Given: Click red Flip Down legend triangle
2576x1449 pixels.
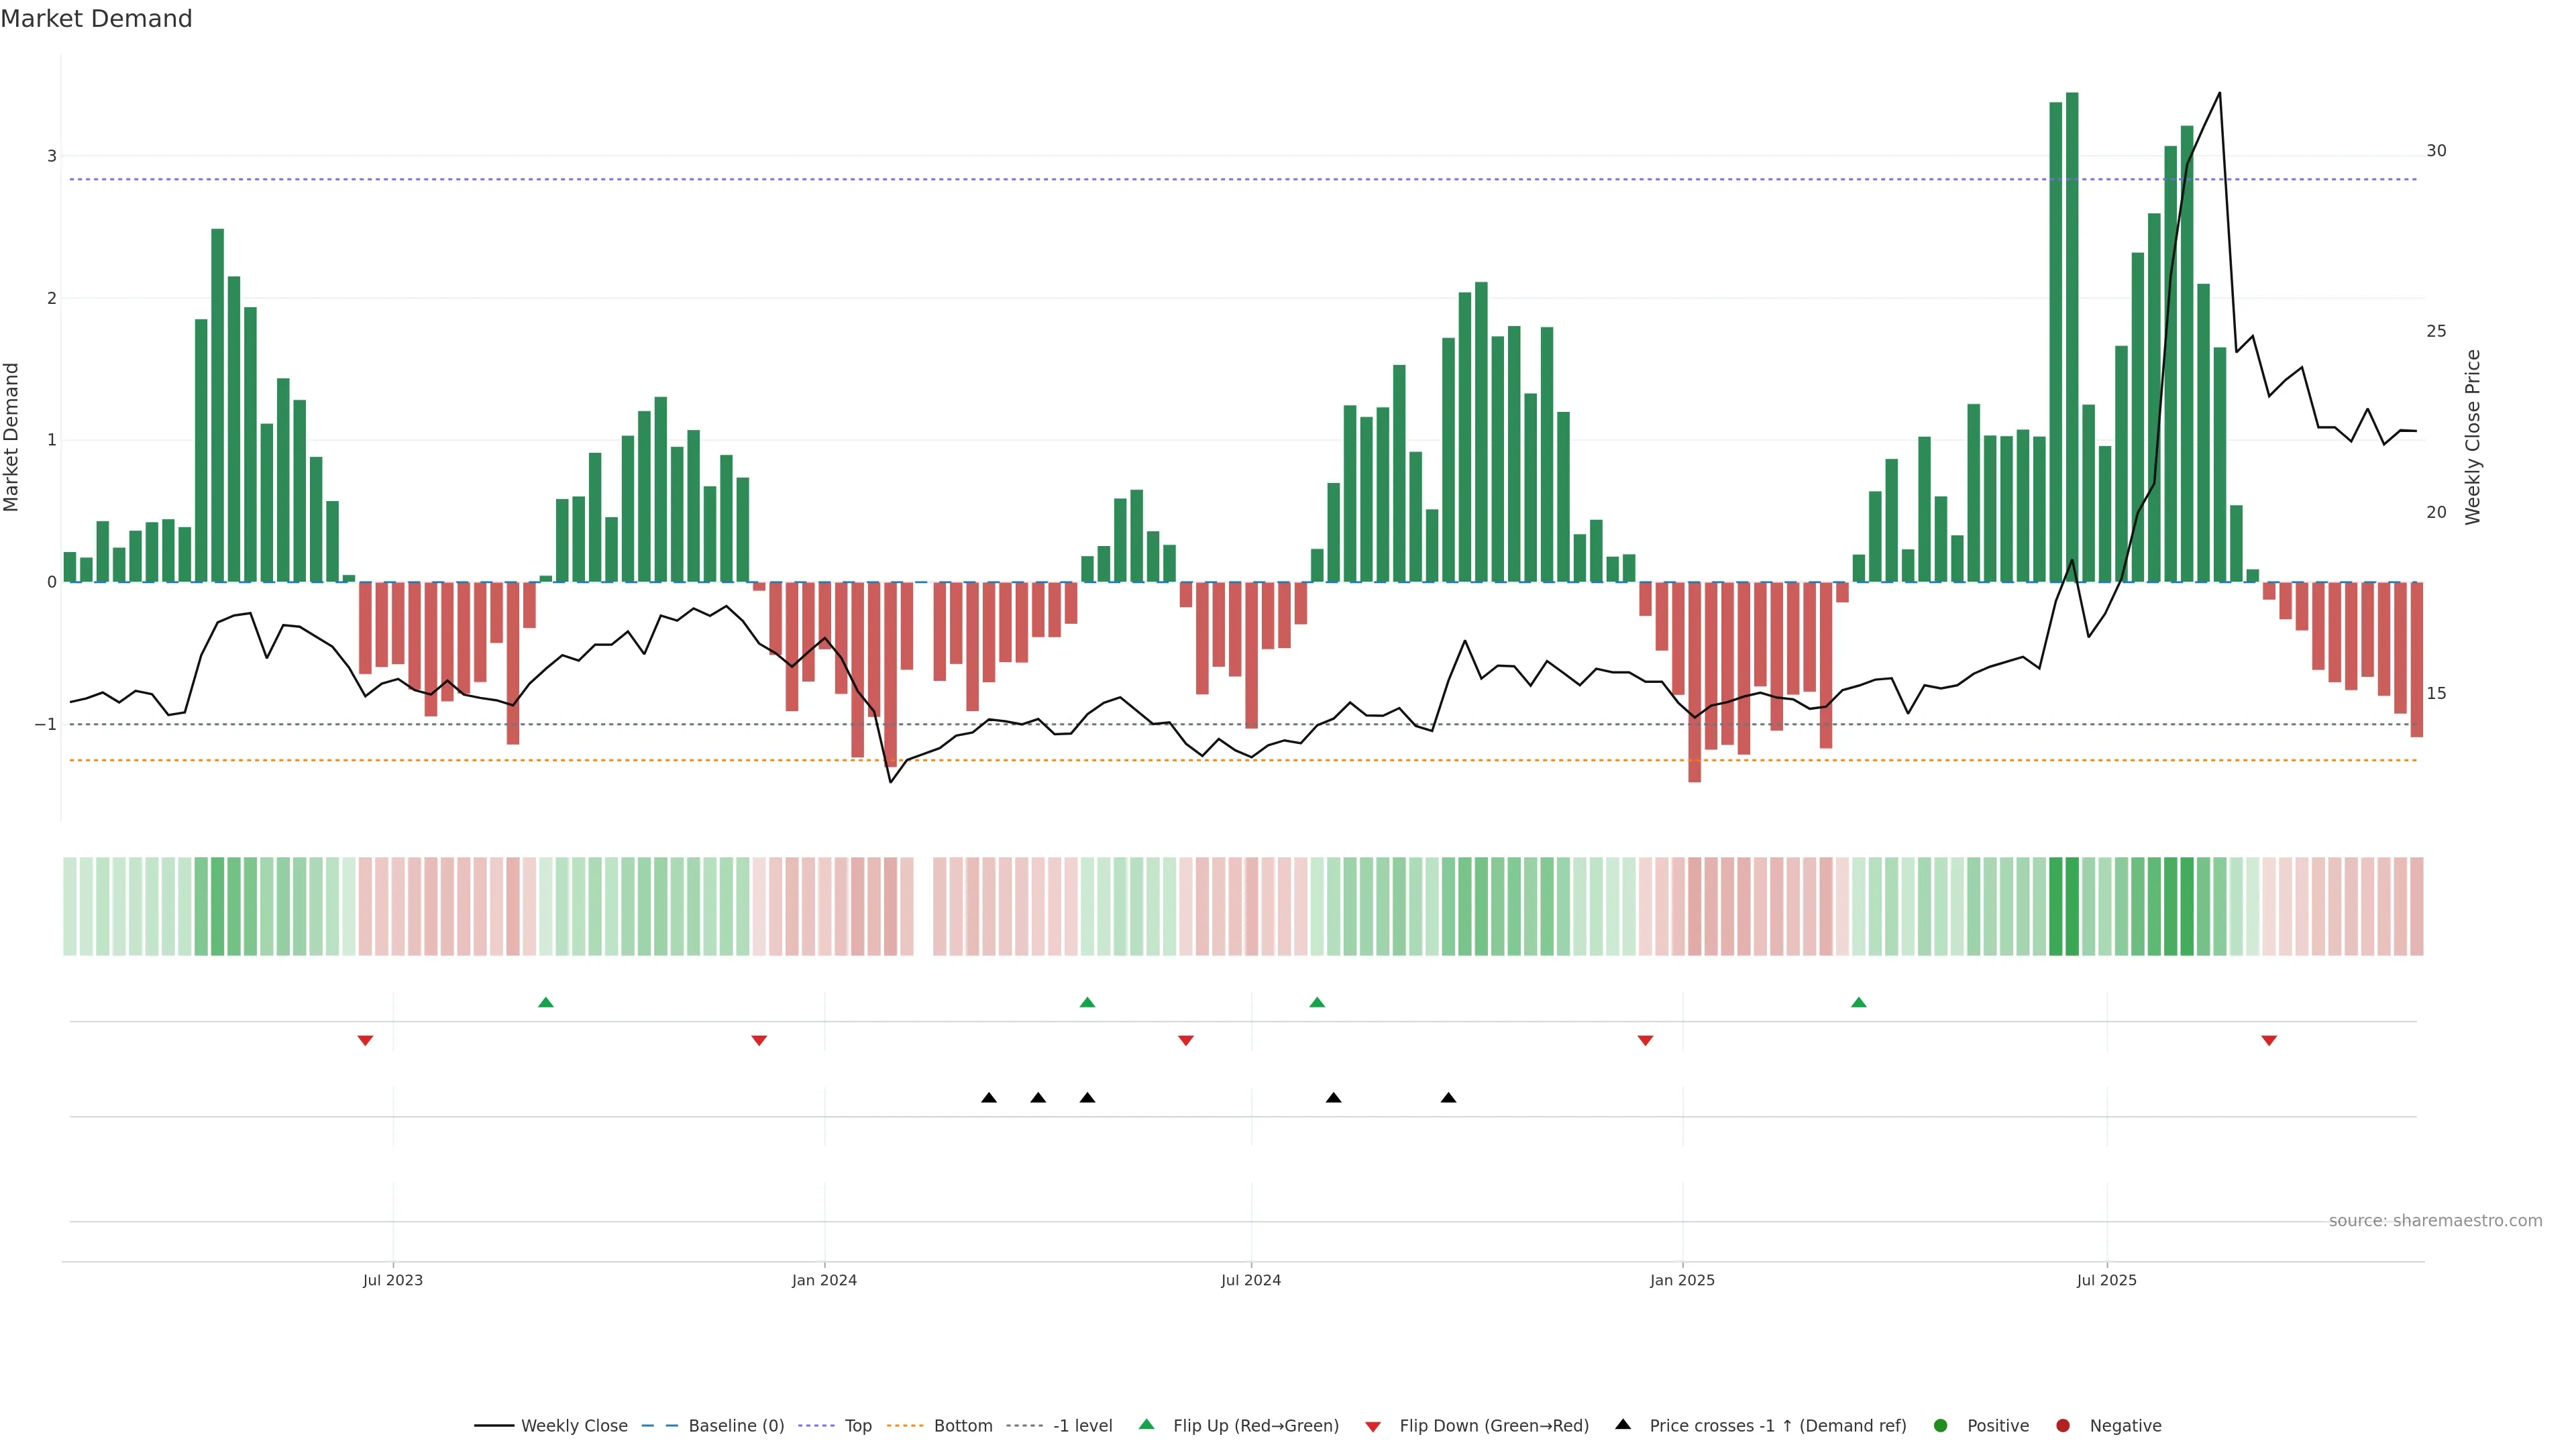Looking at the screenshot, I should [1373, 1427].
